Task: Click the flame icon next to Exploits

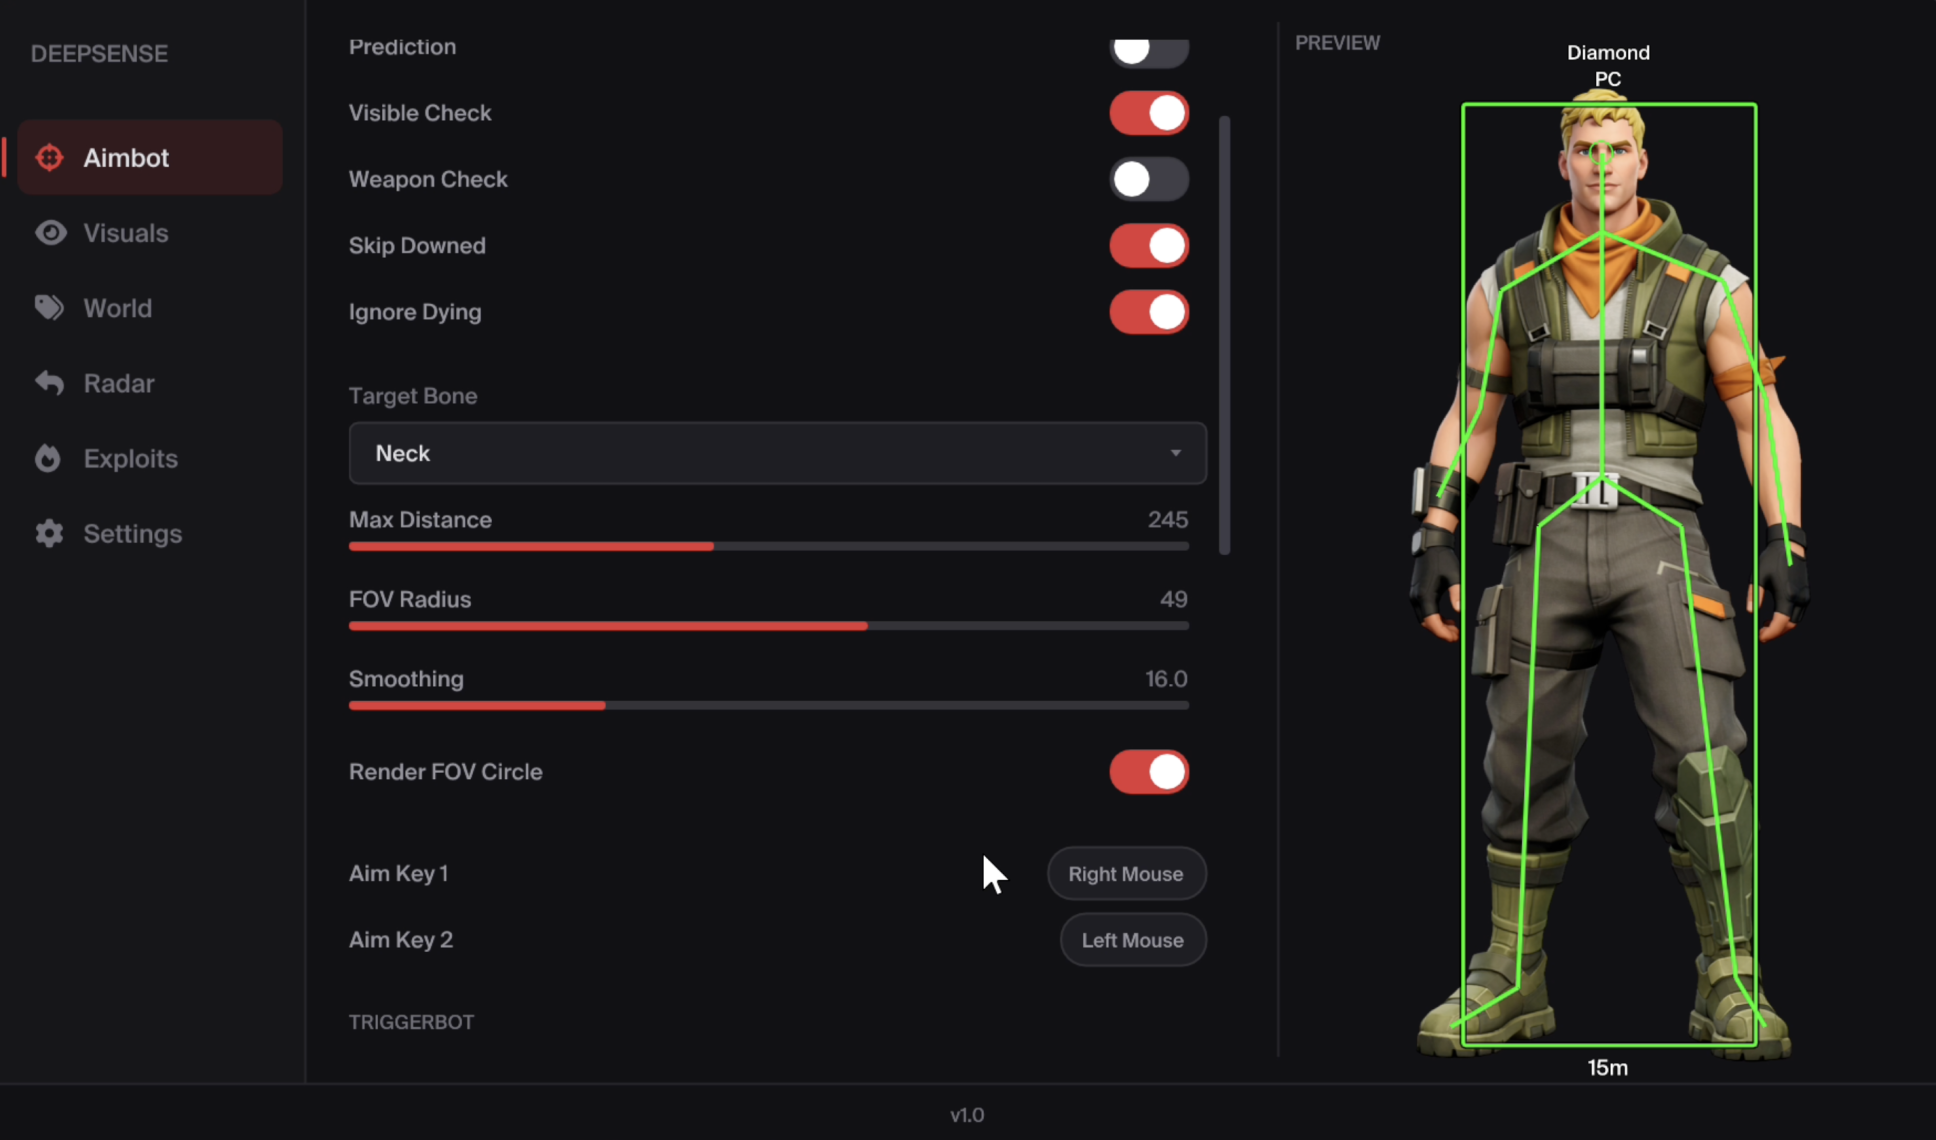Action: click(x=49, y=458)
